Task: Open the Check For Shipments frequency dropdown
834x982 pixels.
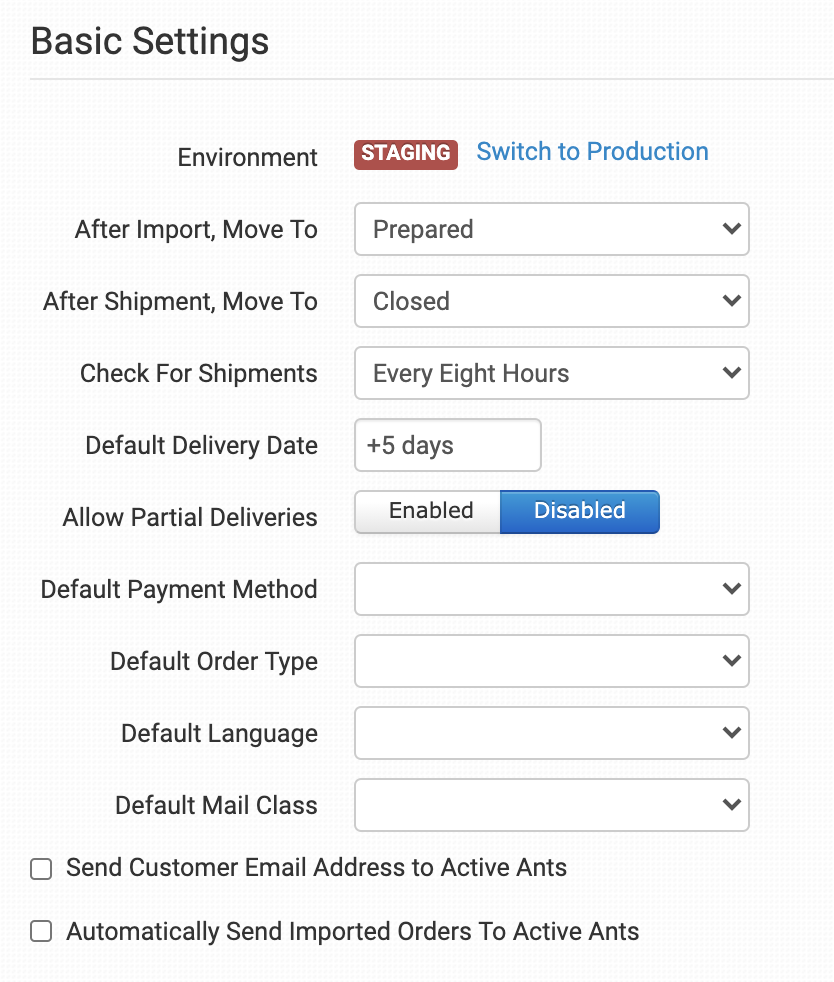Action: click(551, 374)
